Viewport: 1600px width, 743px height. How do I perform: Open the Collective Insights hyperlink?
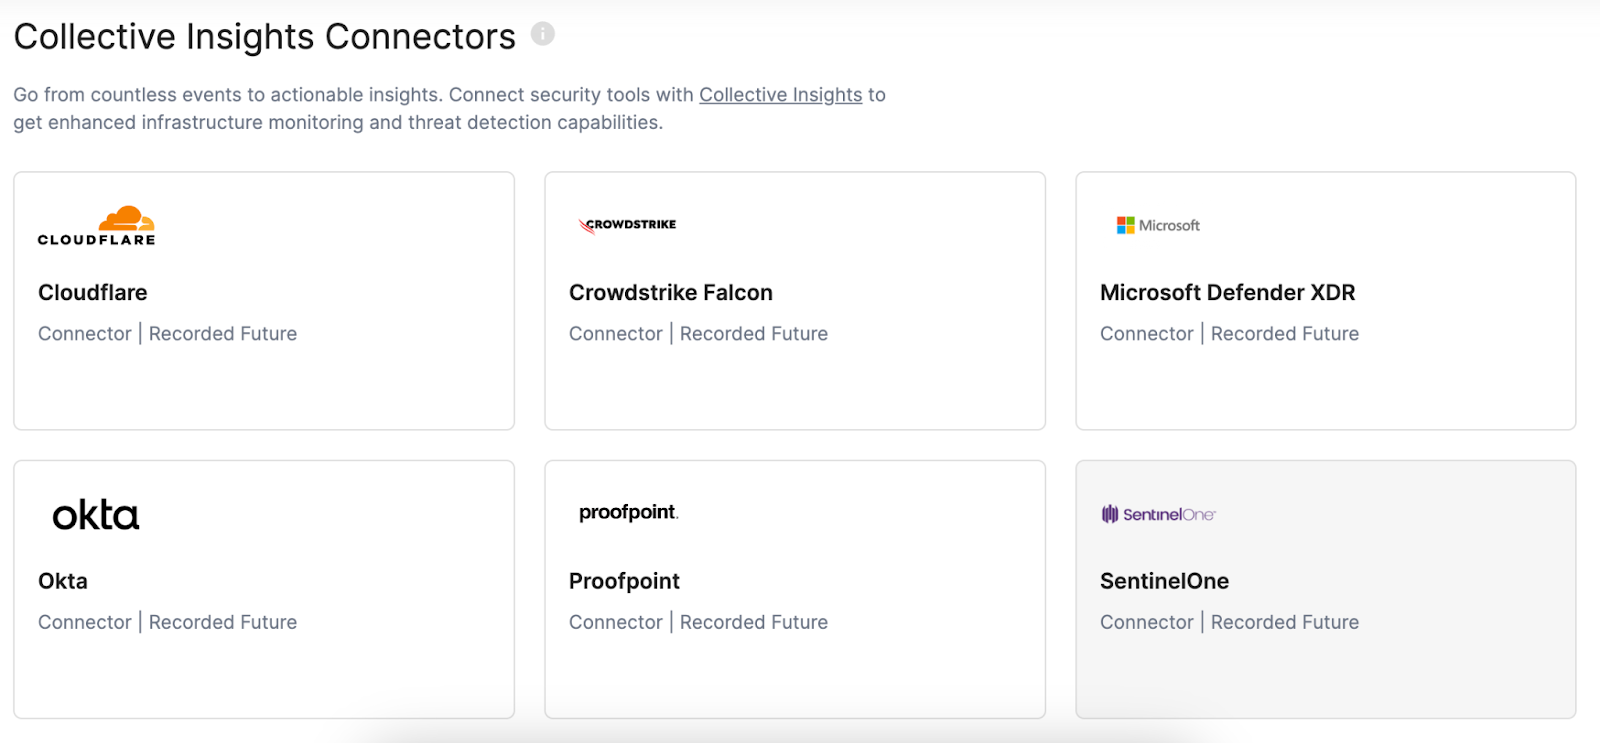coord(780,95)
